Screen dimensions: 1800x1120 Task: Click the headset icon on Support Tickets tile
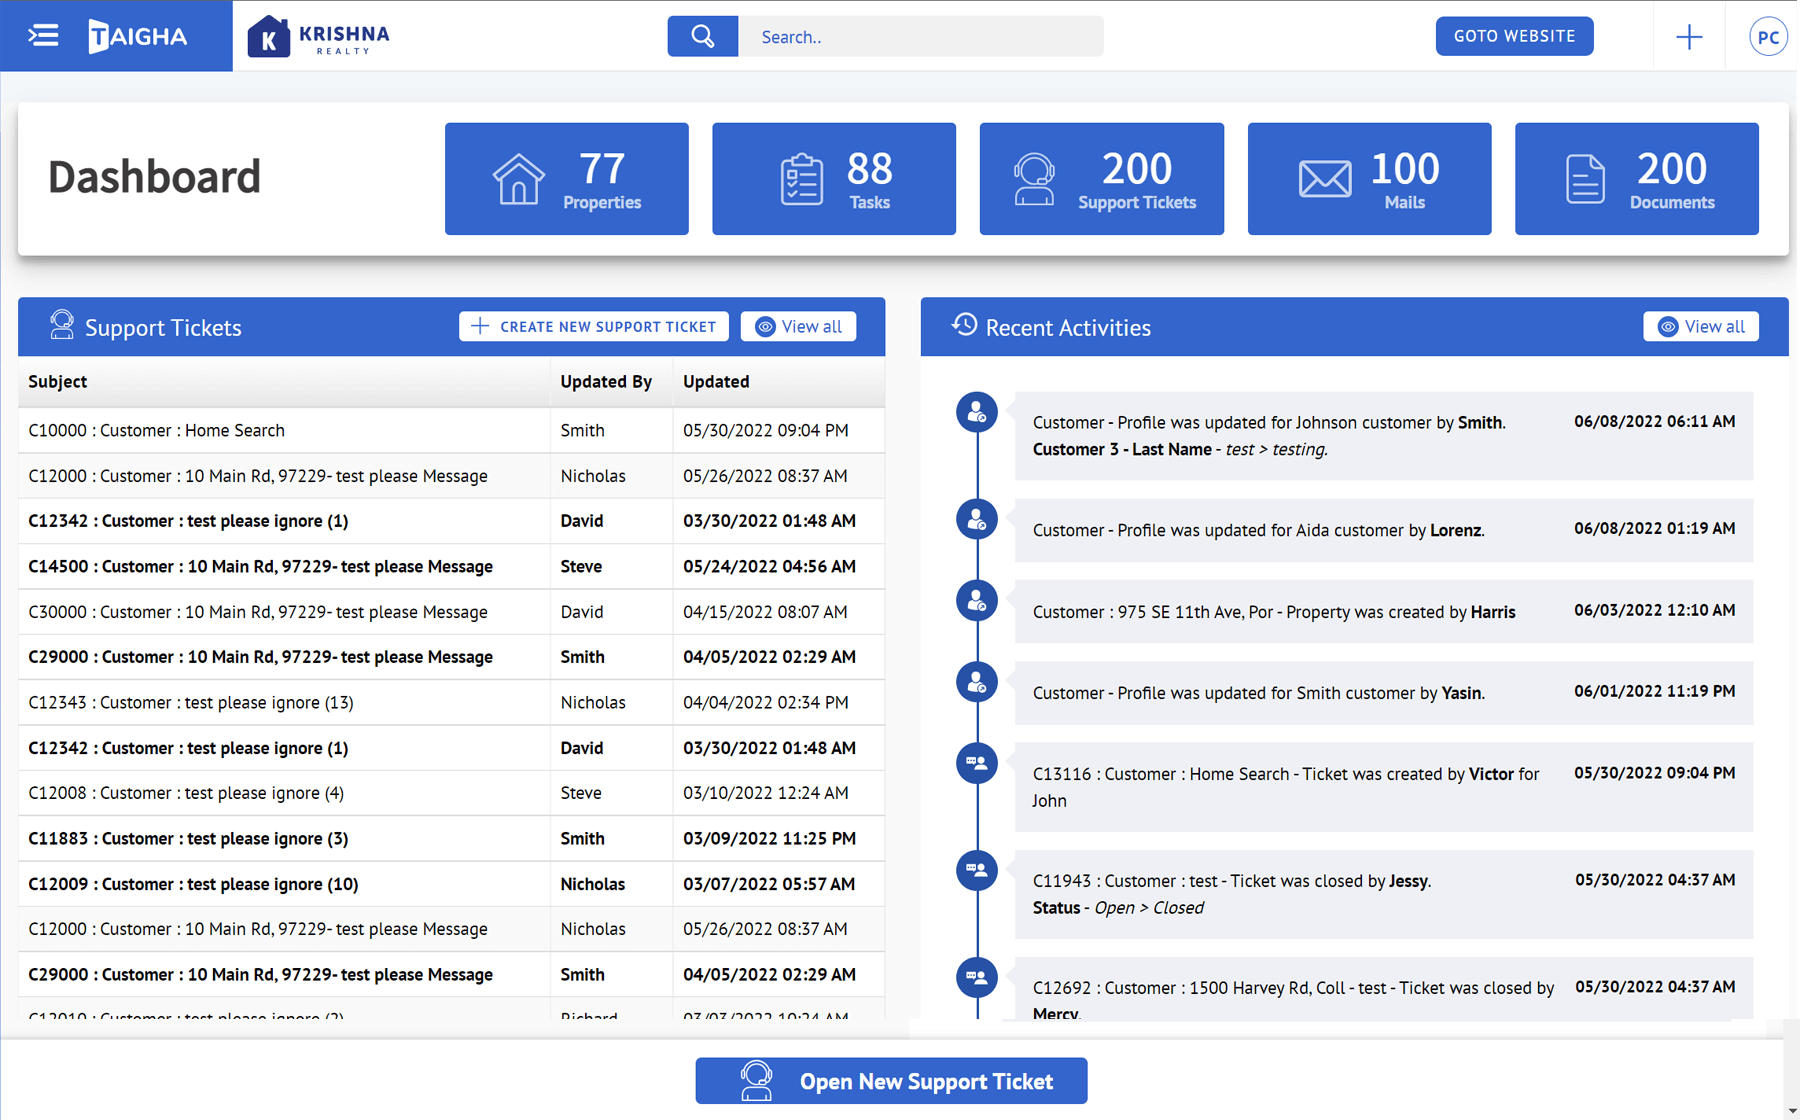tap(1034, 179)
